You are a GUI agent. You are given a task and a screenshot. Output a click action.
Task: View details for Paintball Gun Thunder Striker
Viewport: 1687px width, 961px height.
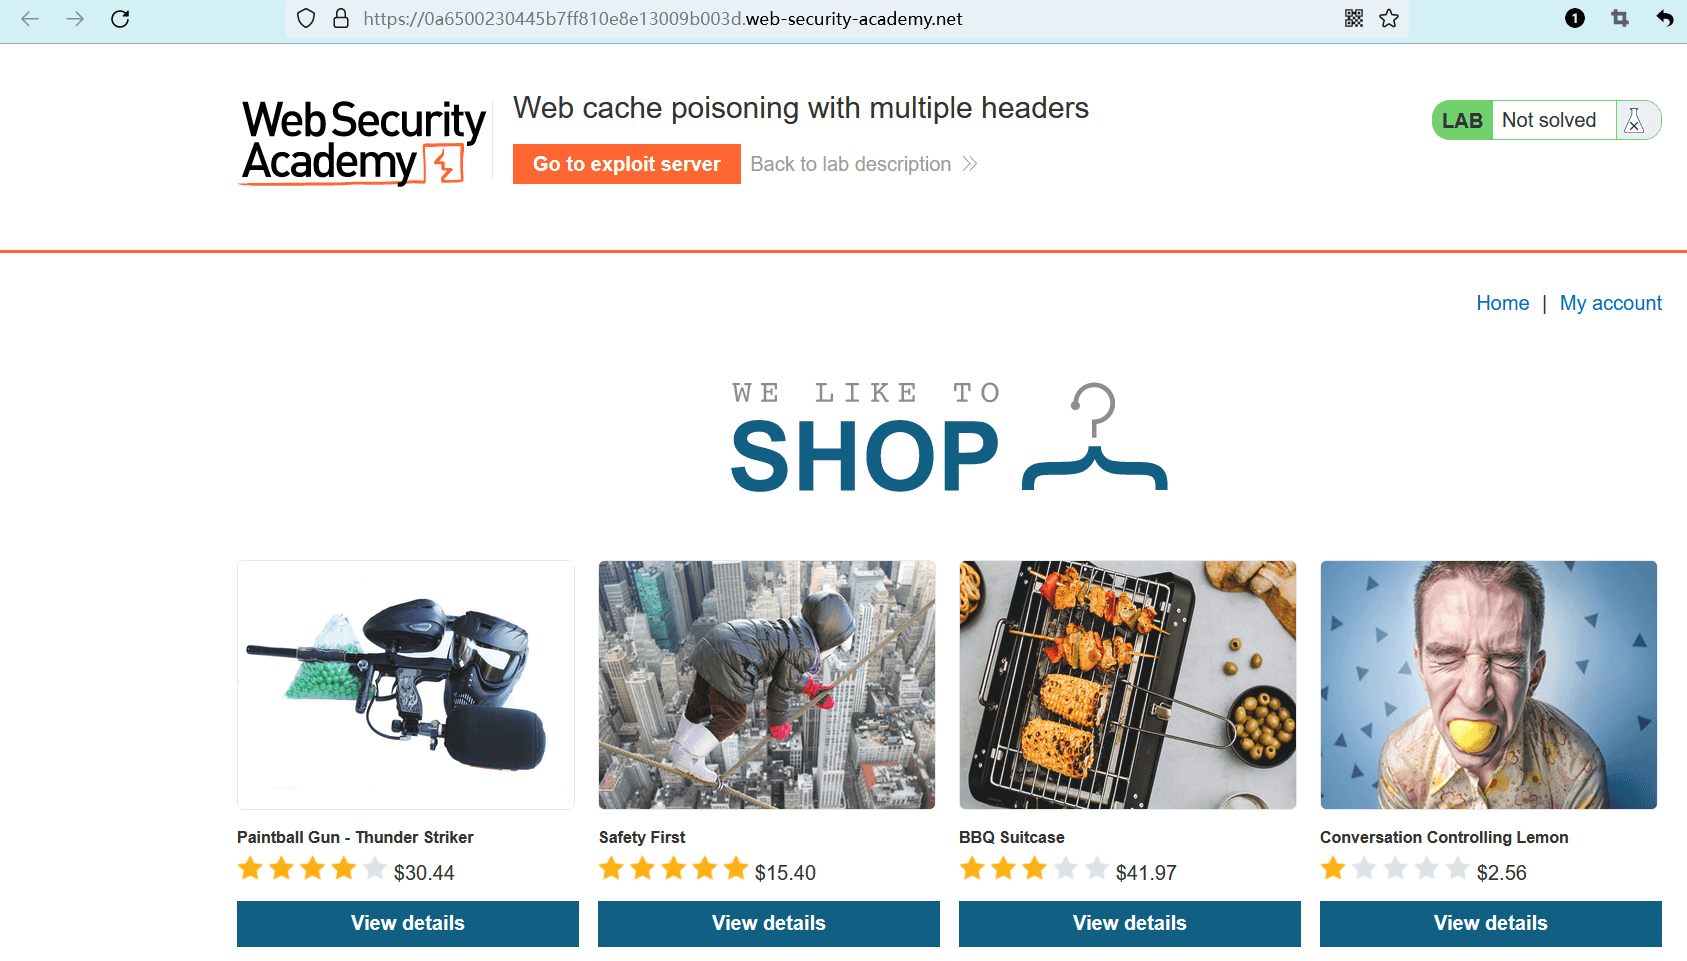[x=408, y=923]
